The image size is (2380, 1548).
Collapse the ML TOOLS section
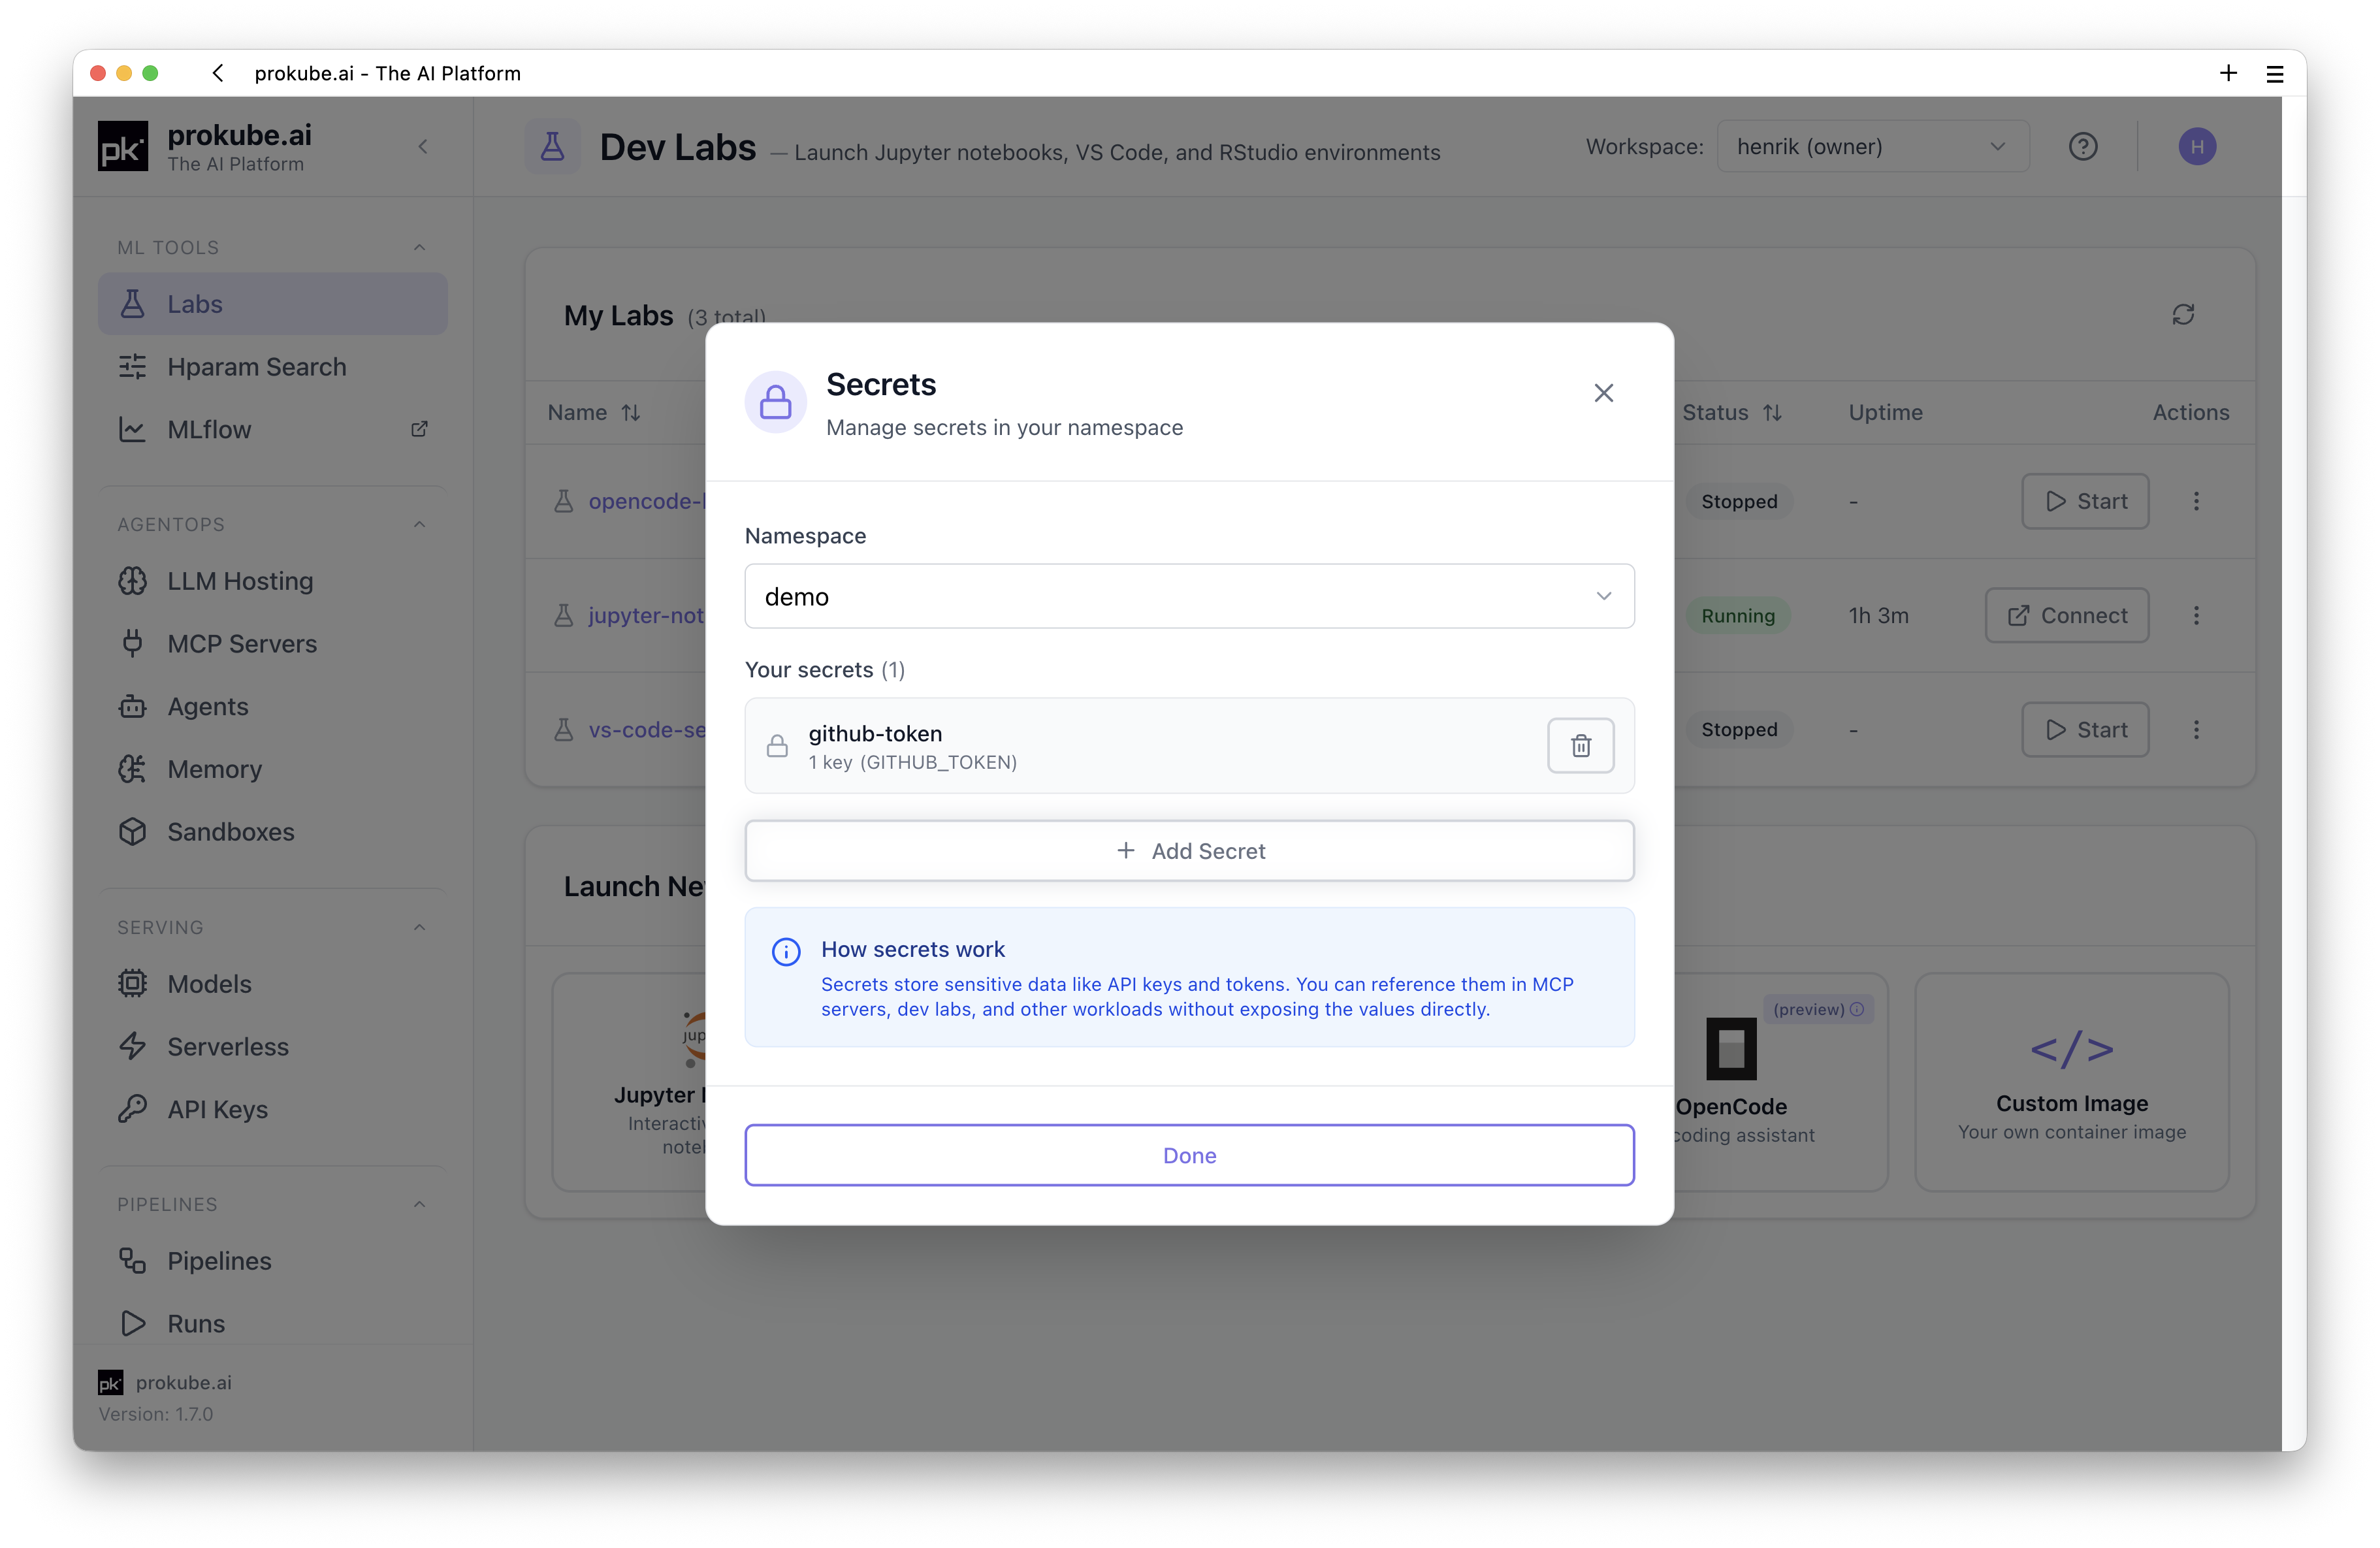(x=419, y=247)
